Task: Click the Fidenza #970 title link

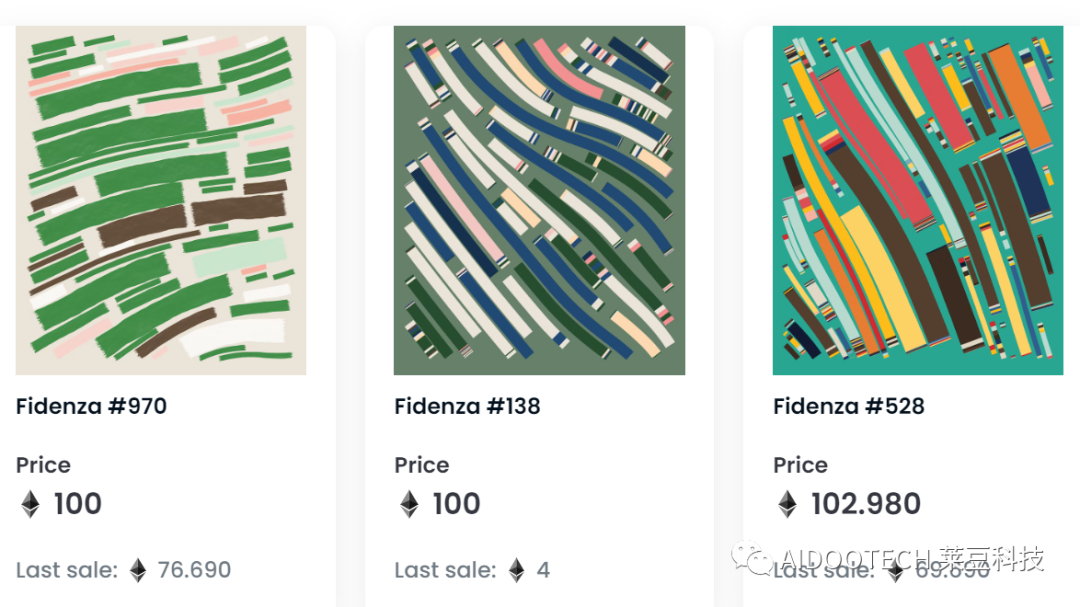Action: click(x=91, y=406)
